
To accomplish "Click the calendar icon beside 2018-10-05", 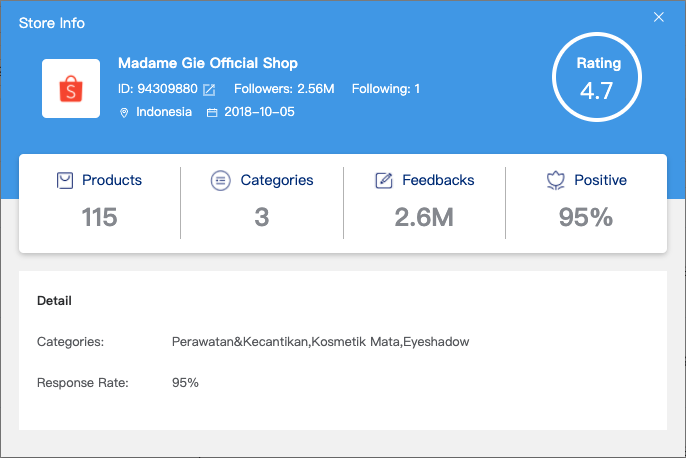I will tap(212, 113).
